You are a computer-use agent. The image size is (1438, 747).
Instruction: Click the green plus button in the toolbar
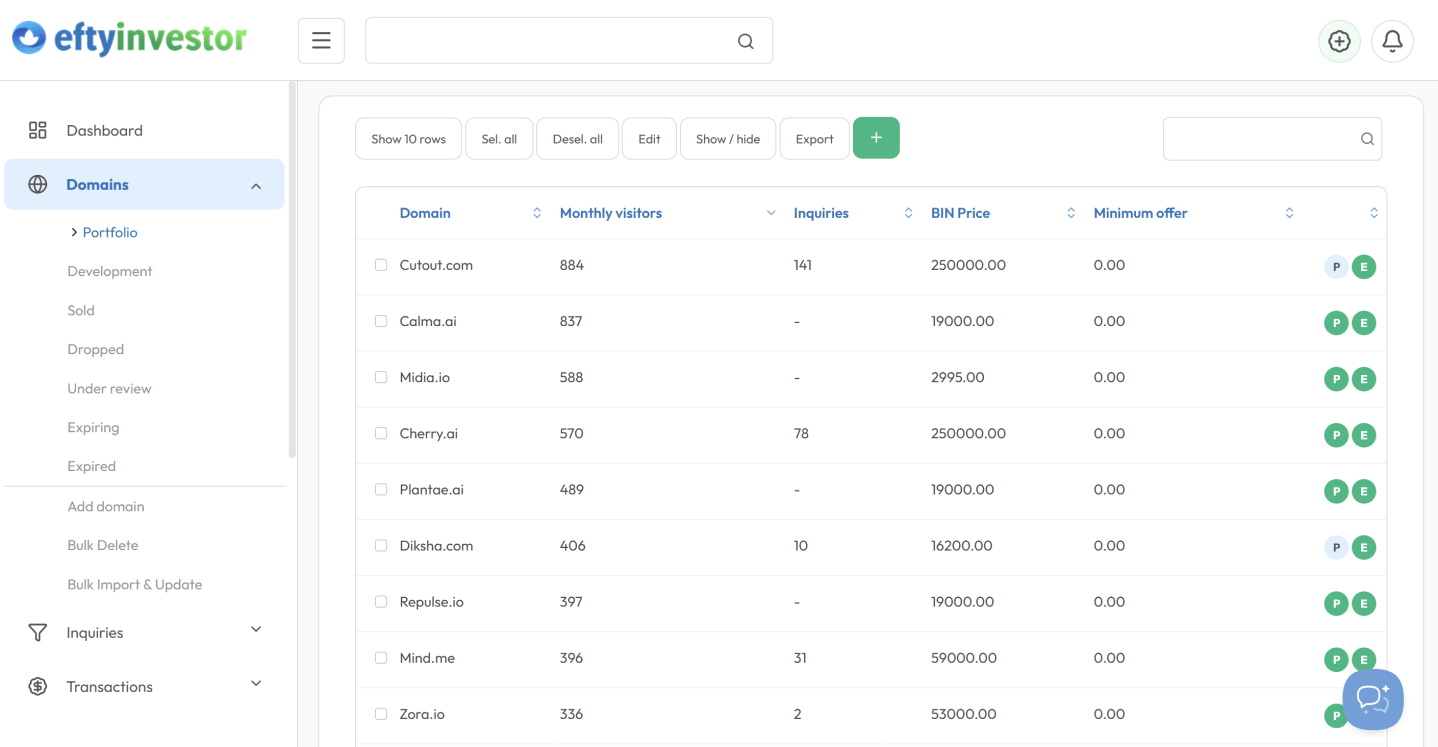(x=876, y=138)
